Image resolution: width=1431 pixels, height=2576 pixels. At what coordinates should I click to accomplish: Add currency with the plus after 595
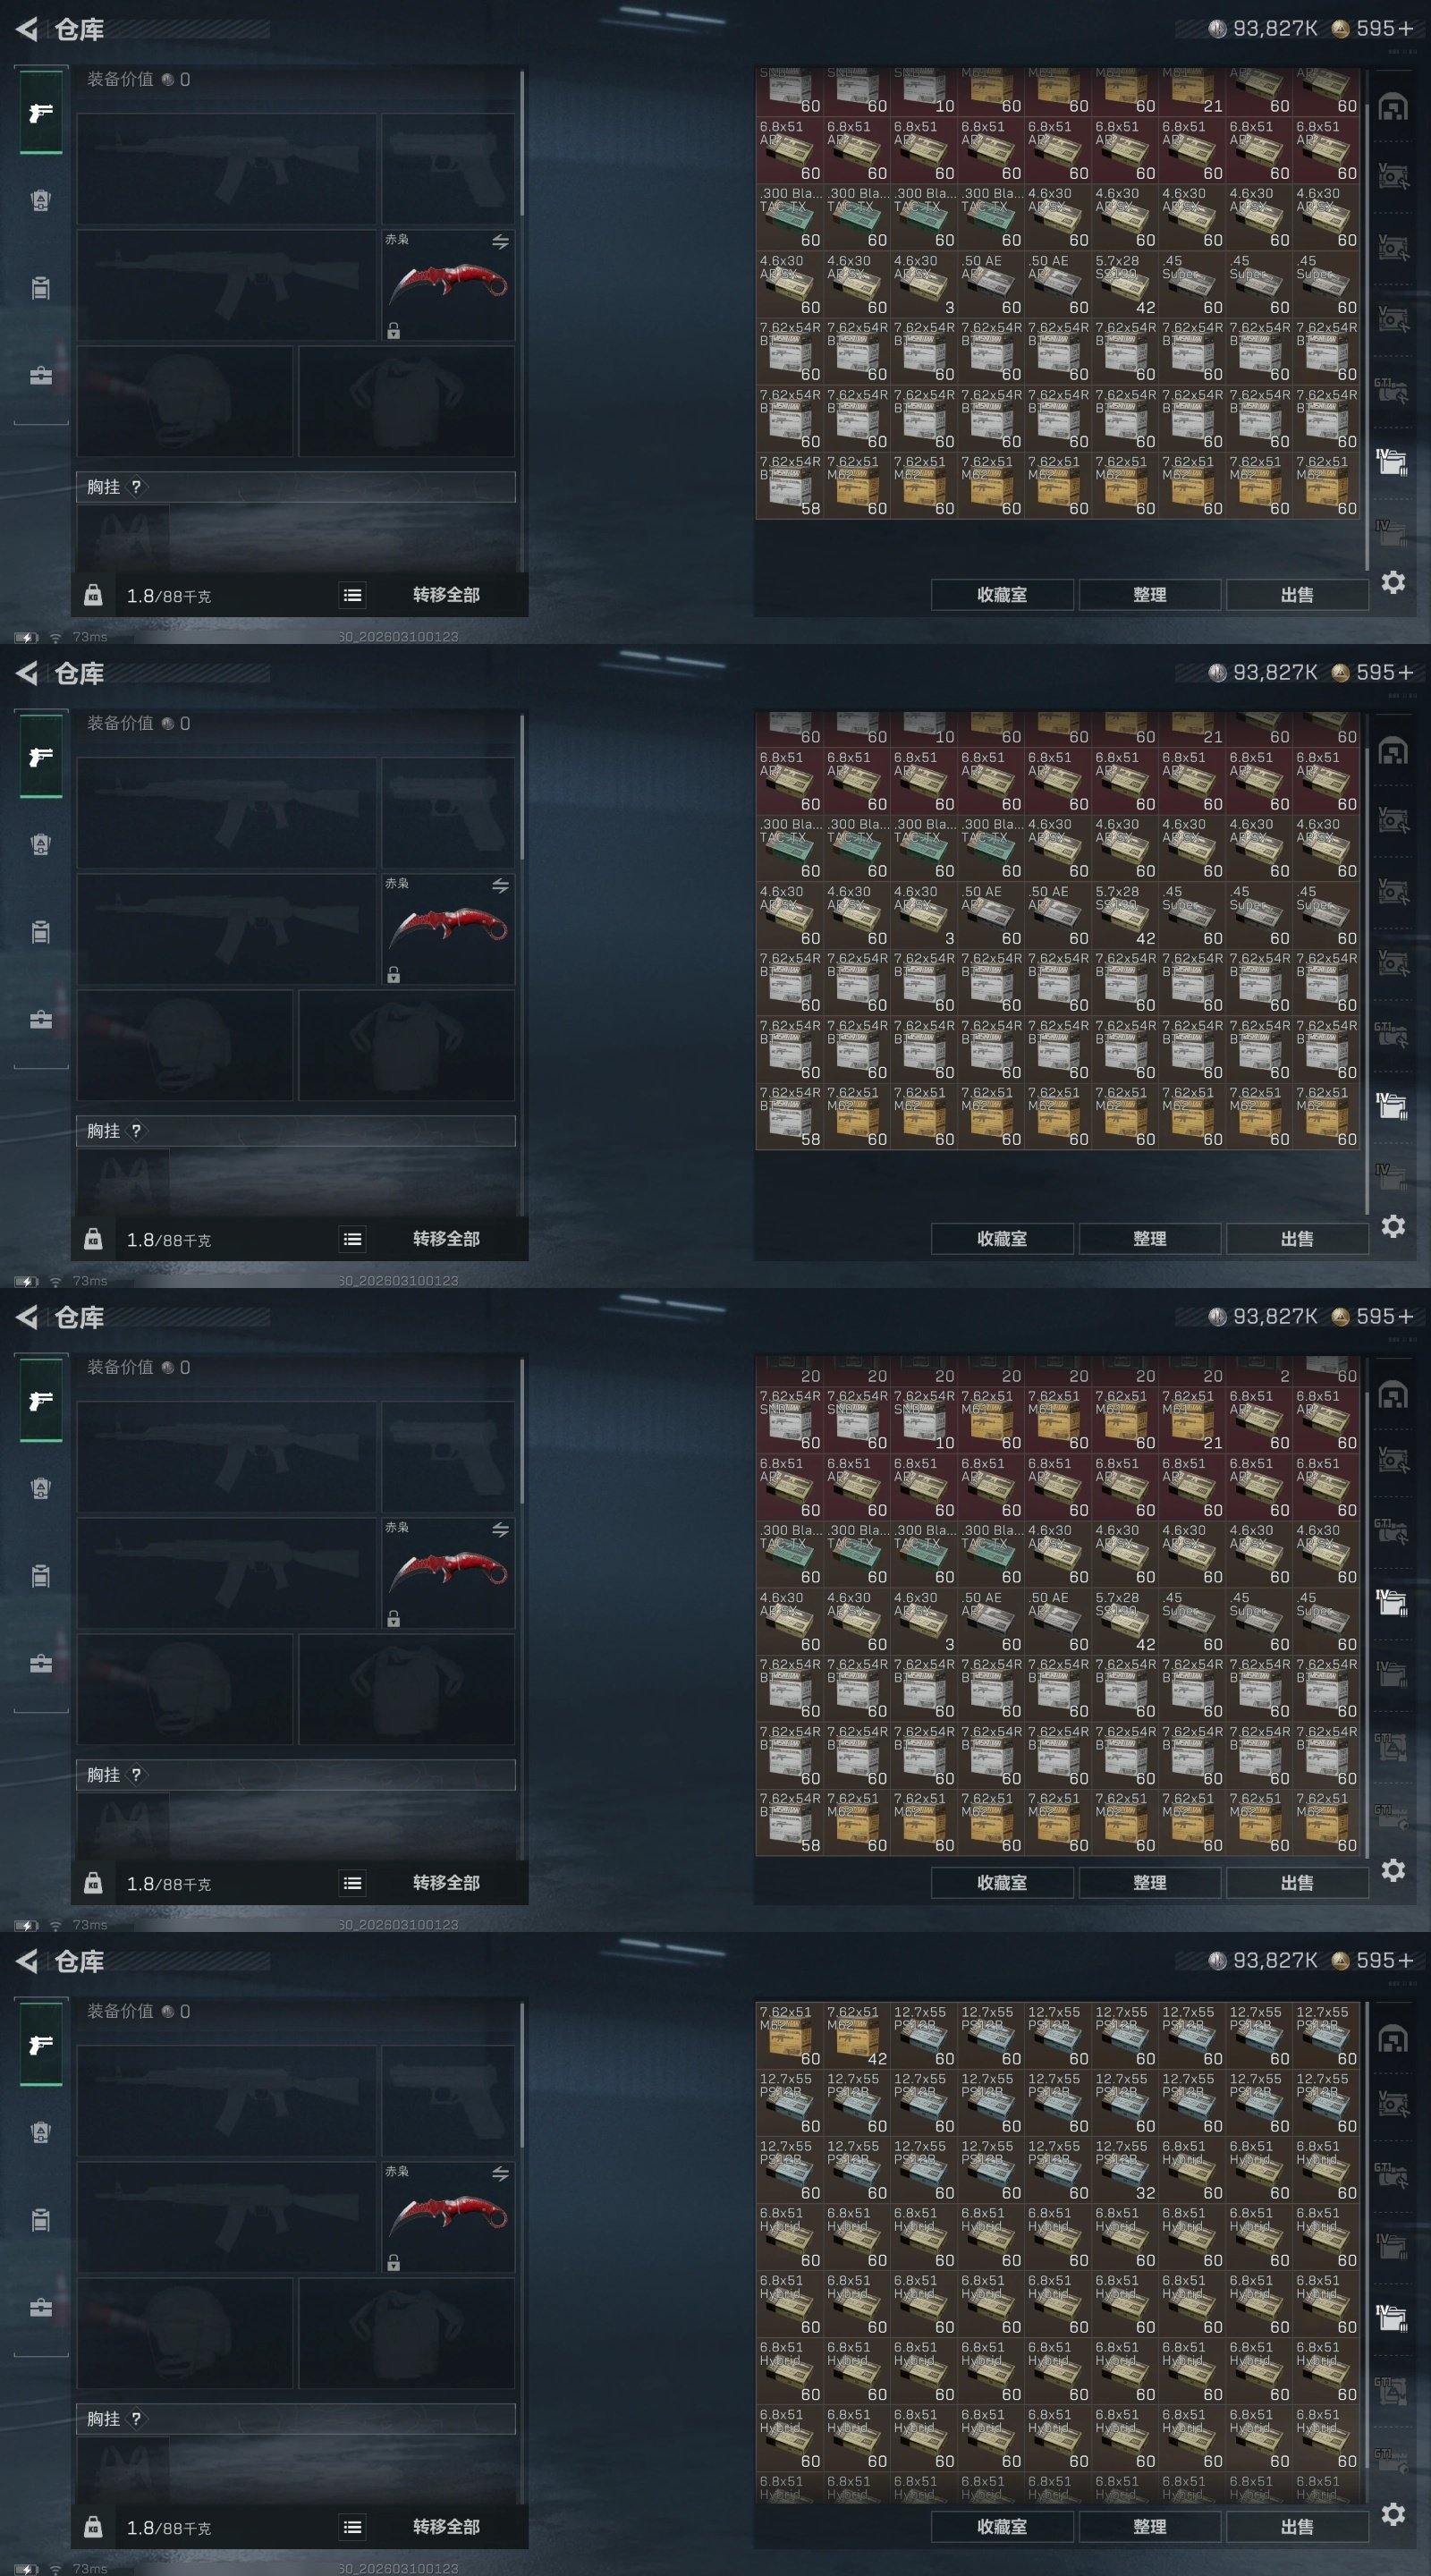pyautogui.click(x=1406, y=28)
